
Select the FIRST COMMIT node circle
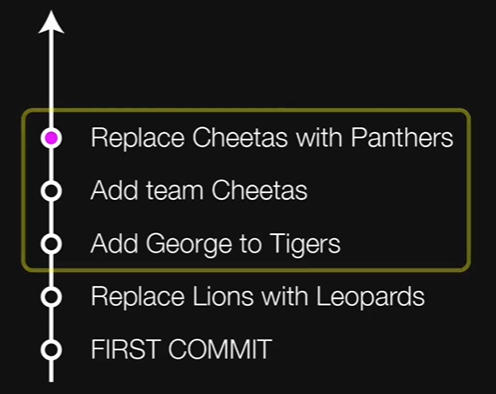51,350
